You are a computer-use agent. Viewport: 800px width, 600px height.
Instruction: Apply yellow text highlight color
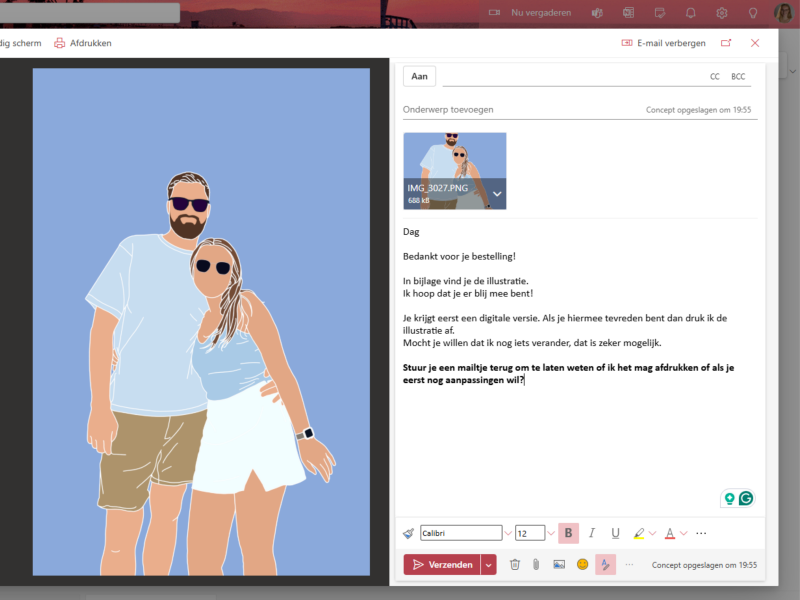pos(639,533)
